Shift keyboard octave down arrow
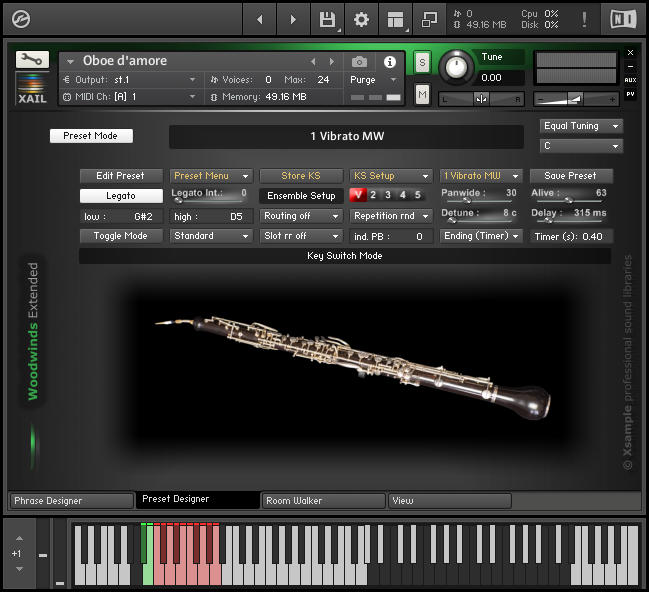The width and height of the screenshot is (649, 592). (x=19, y=569)
